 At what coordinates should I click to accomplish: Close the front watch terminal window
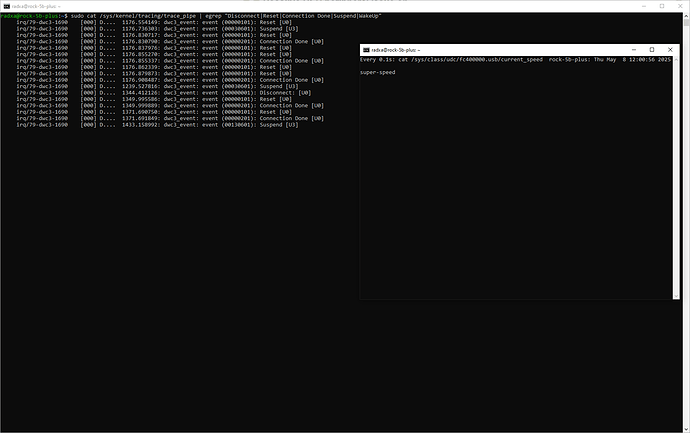tap(670, 50)
